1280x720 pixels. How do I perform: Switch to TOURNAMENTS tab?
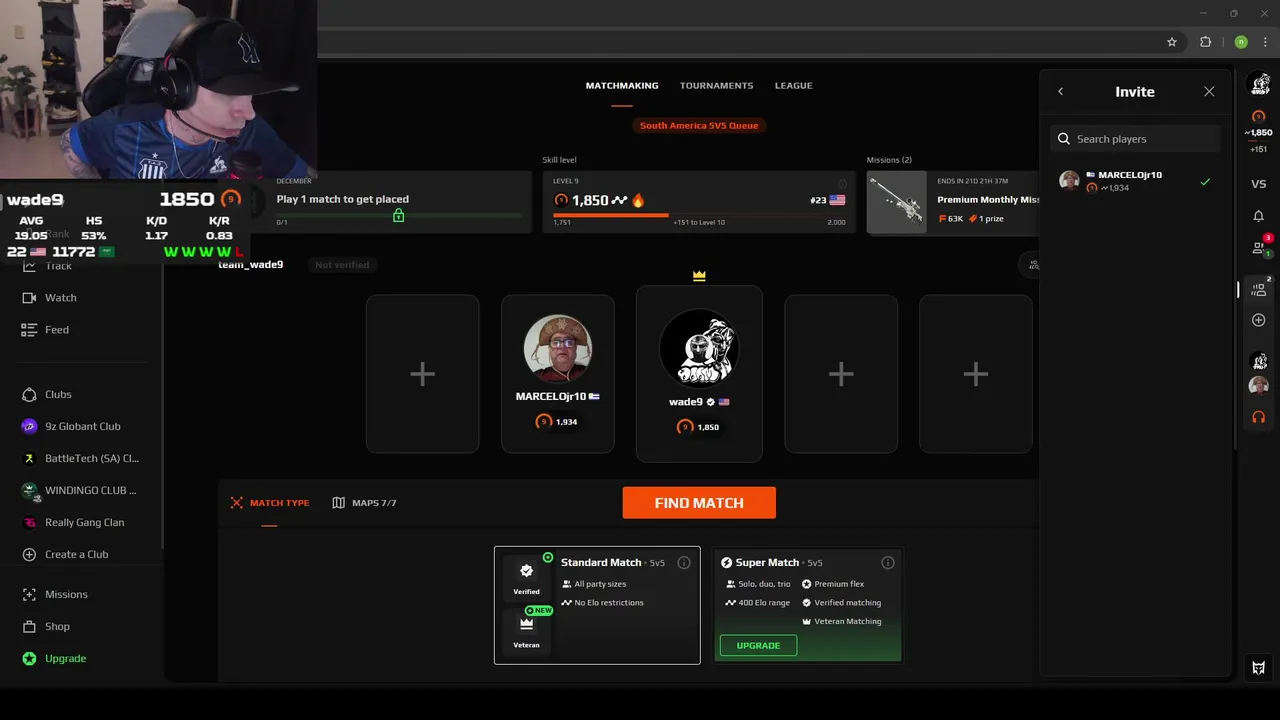[x=717, y=86]
